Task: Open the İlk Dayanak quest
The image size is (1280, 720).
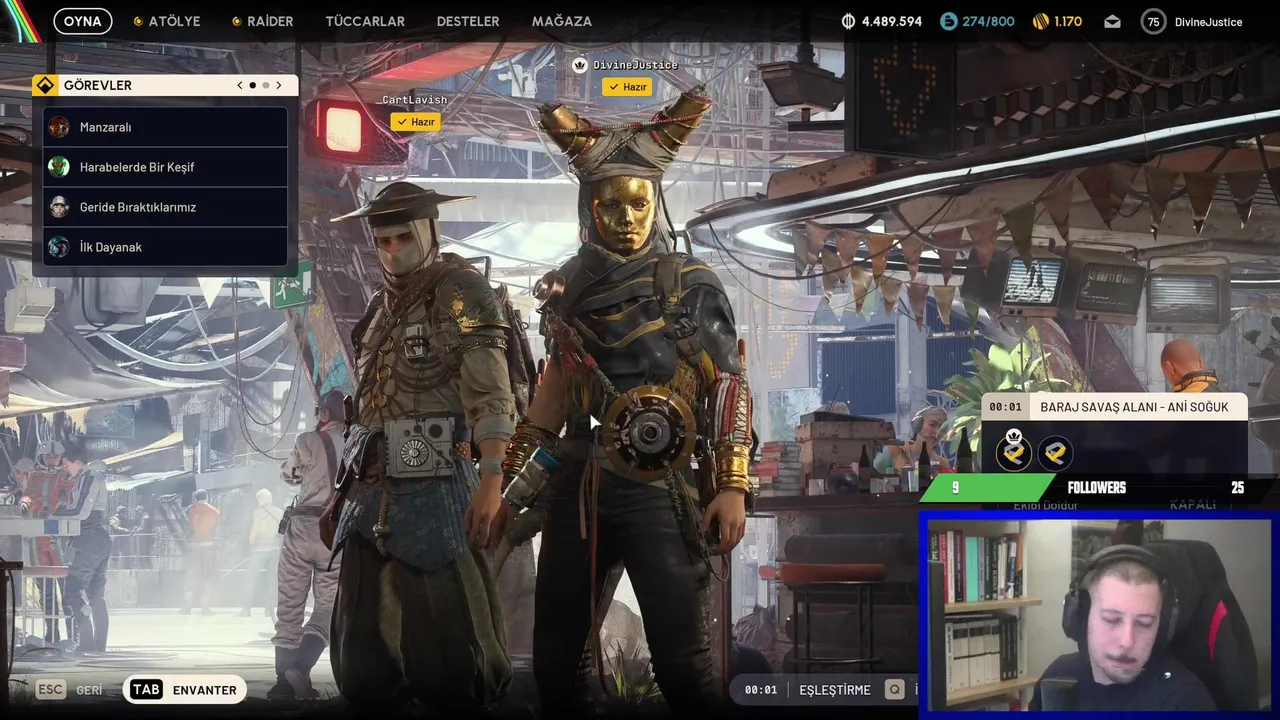Action: click(165, 247)
